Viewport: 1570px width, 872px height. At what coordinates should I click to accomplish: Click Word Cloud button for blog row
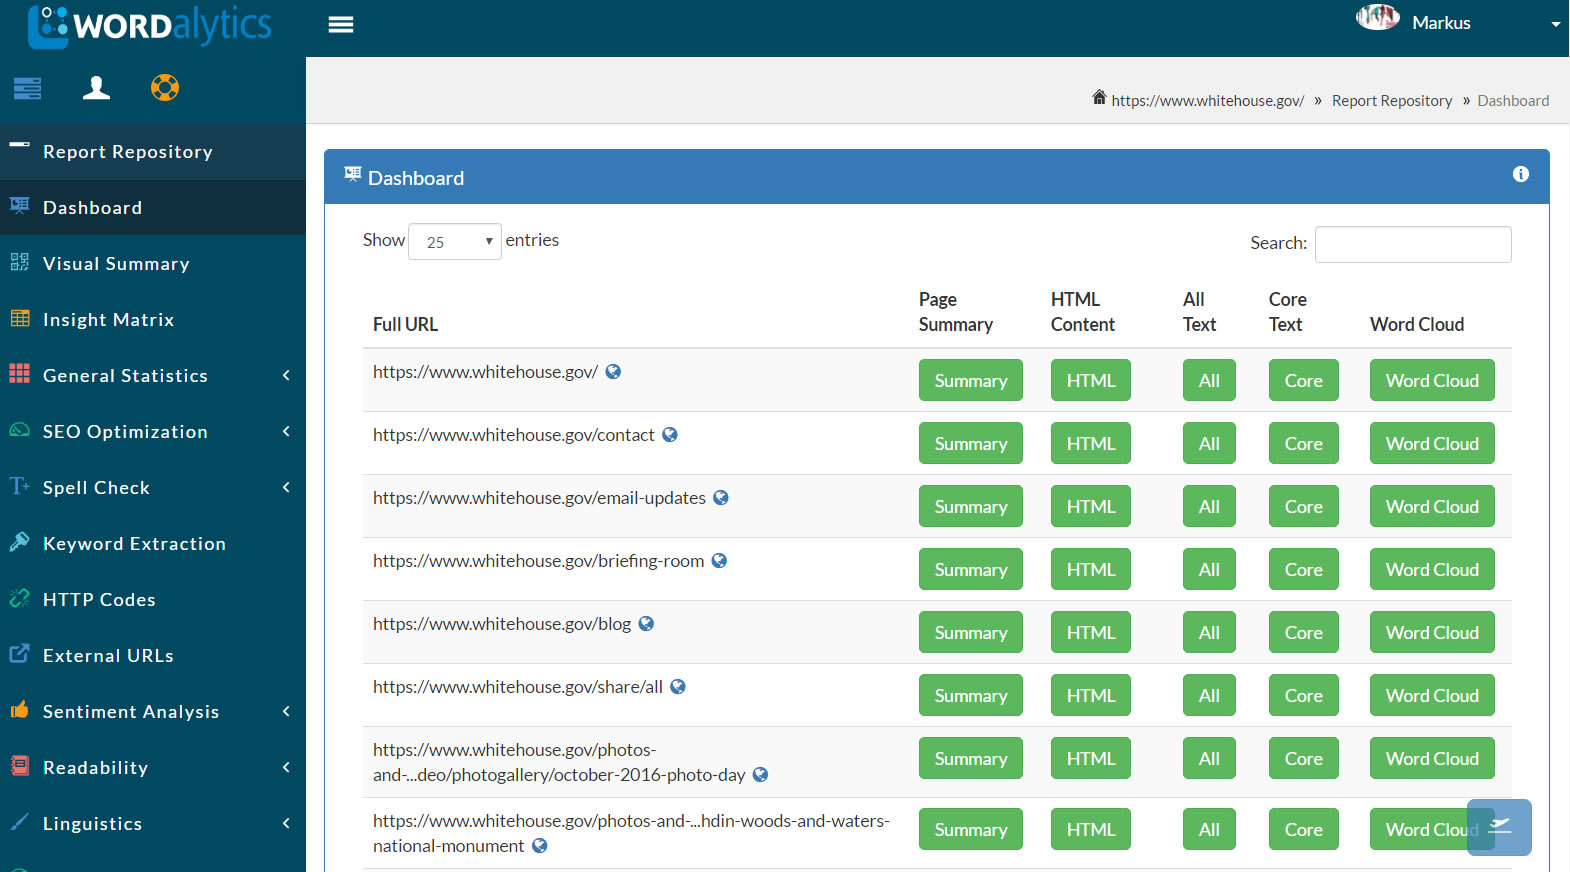(1432, 632)
